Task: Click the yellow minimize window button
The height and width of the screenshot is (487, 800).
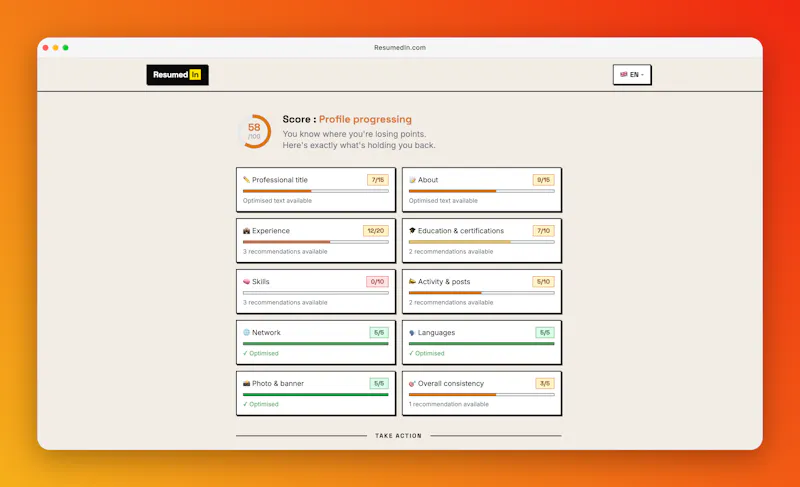Action: click(56, 47)
